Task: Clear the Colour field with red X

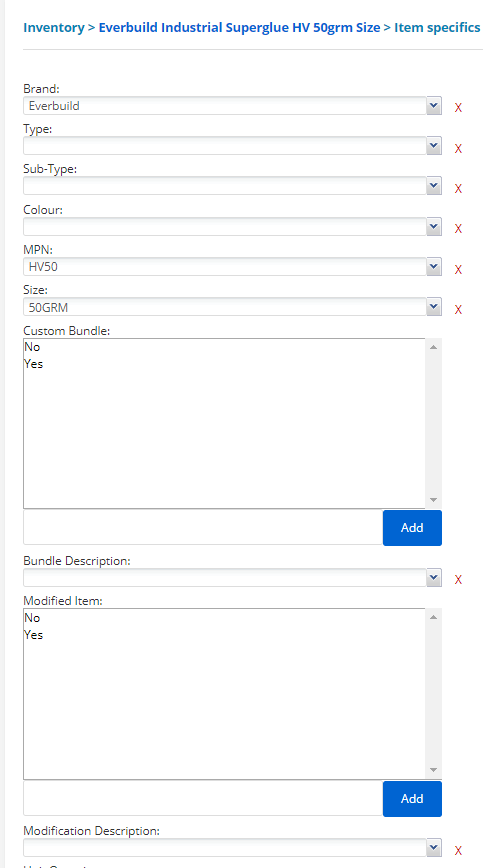Action: pos(458,229)
